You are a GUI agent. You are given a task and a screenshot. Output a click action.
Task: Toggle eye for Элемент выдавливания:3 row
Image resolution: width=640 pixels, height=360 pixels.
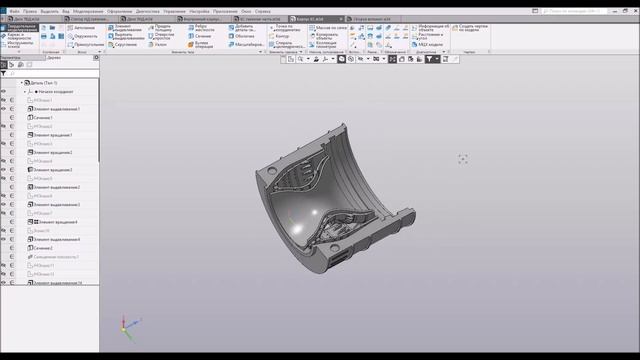pos(4,204)
